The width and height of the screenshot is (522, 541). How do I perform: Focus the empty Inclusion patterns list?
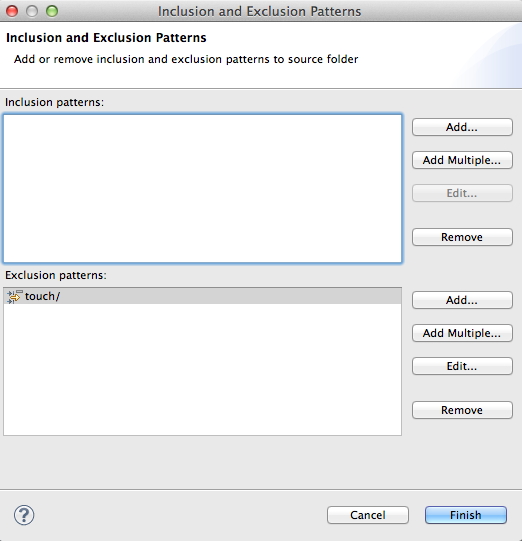203,188
